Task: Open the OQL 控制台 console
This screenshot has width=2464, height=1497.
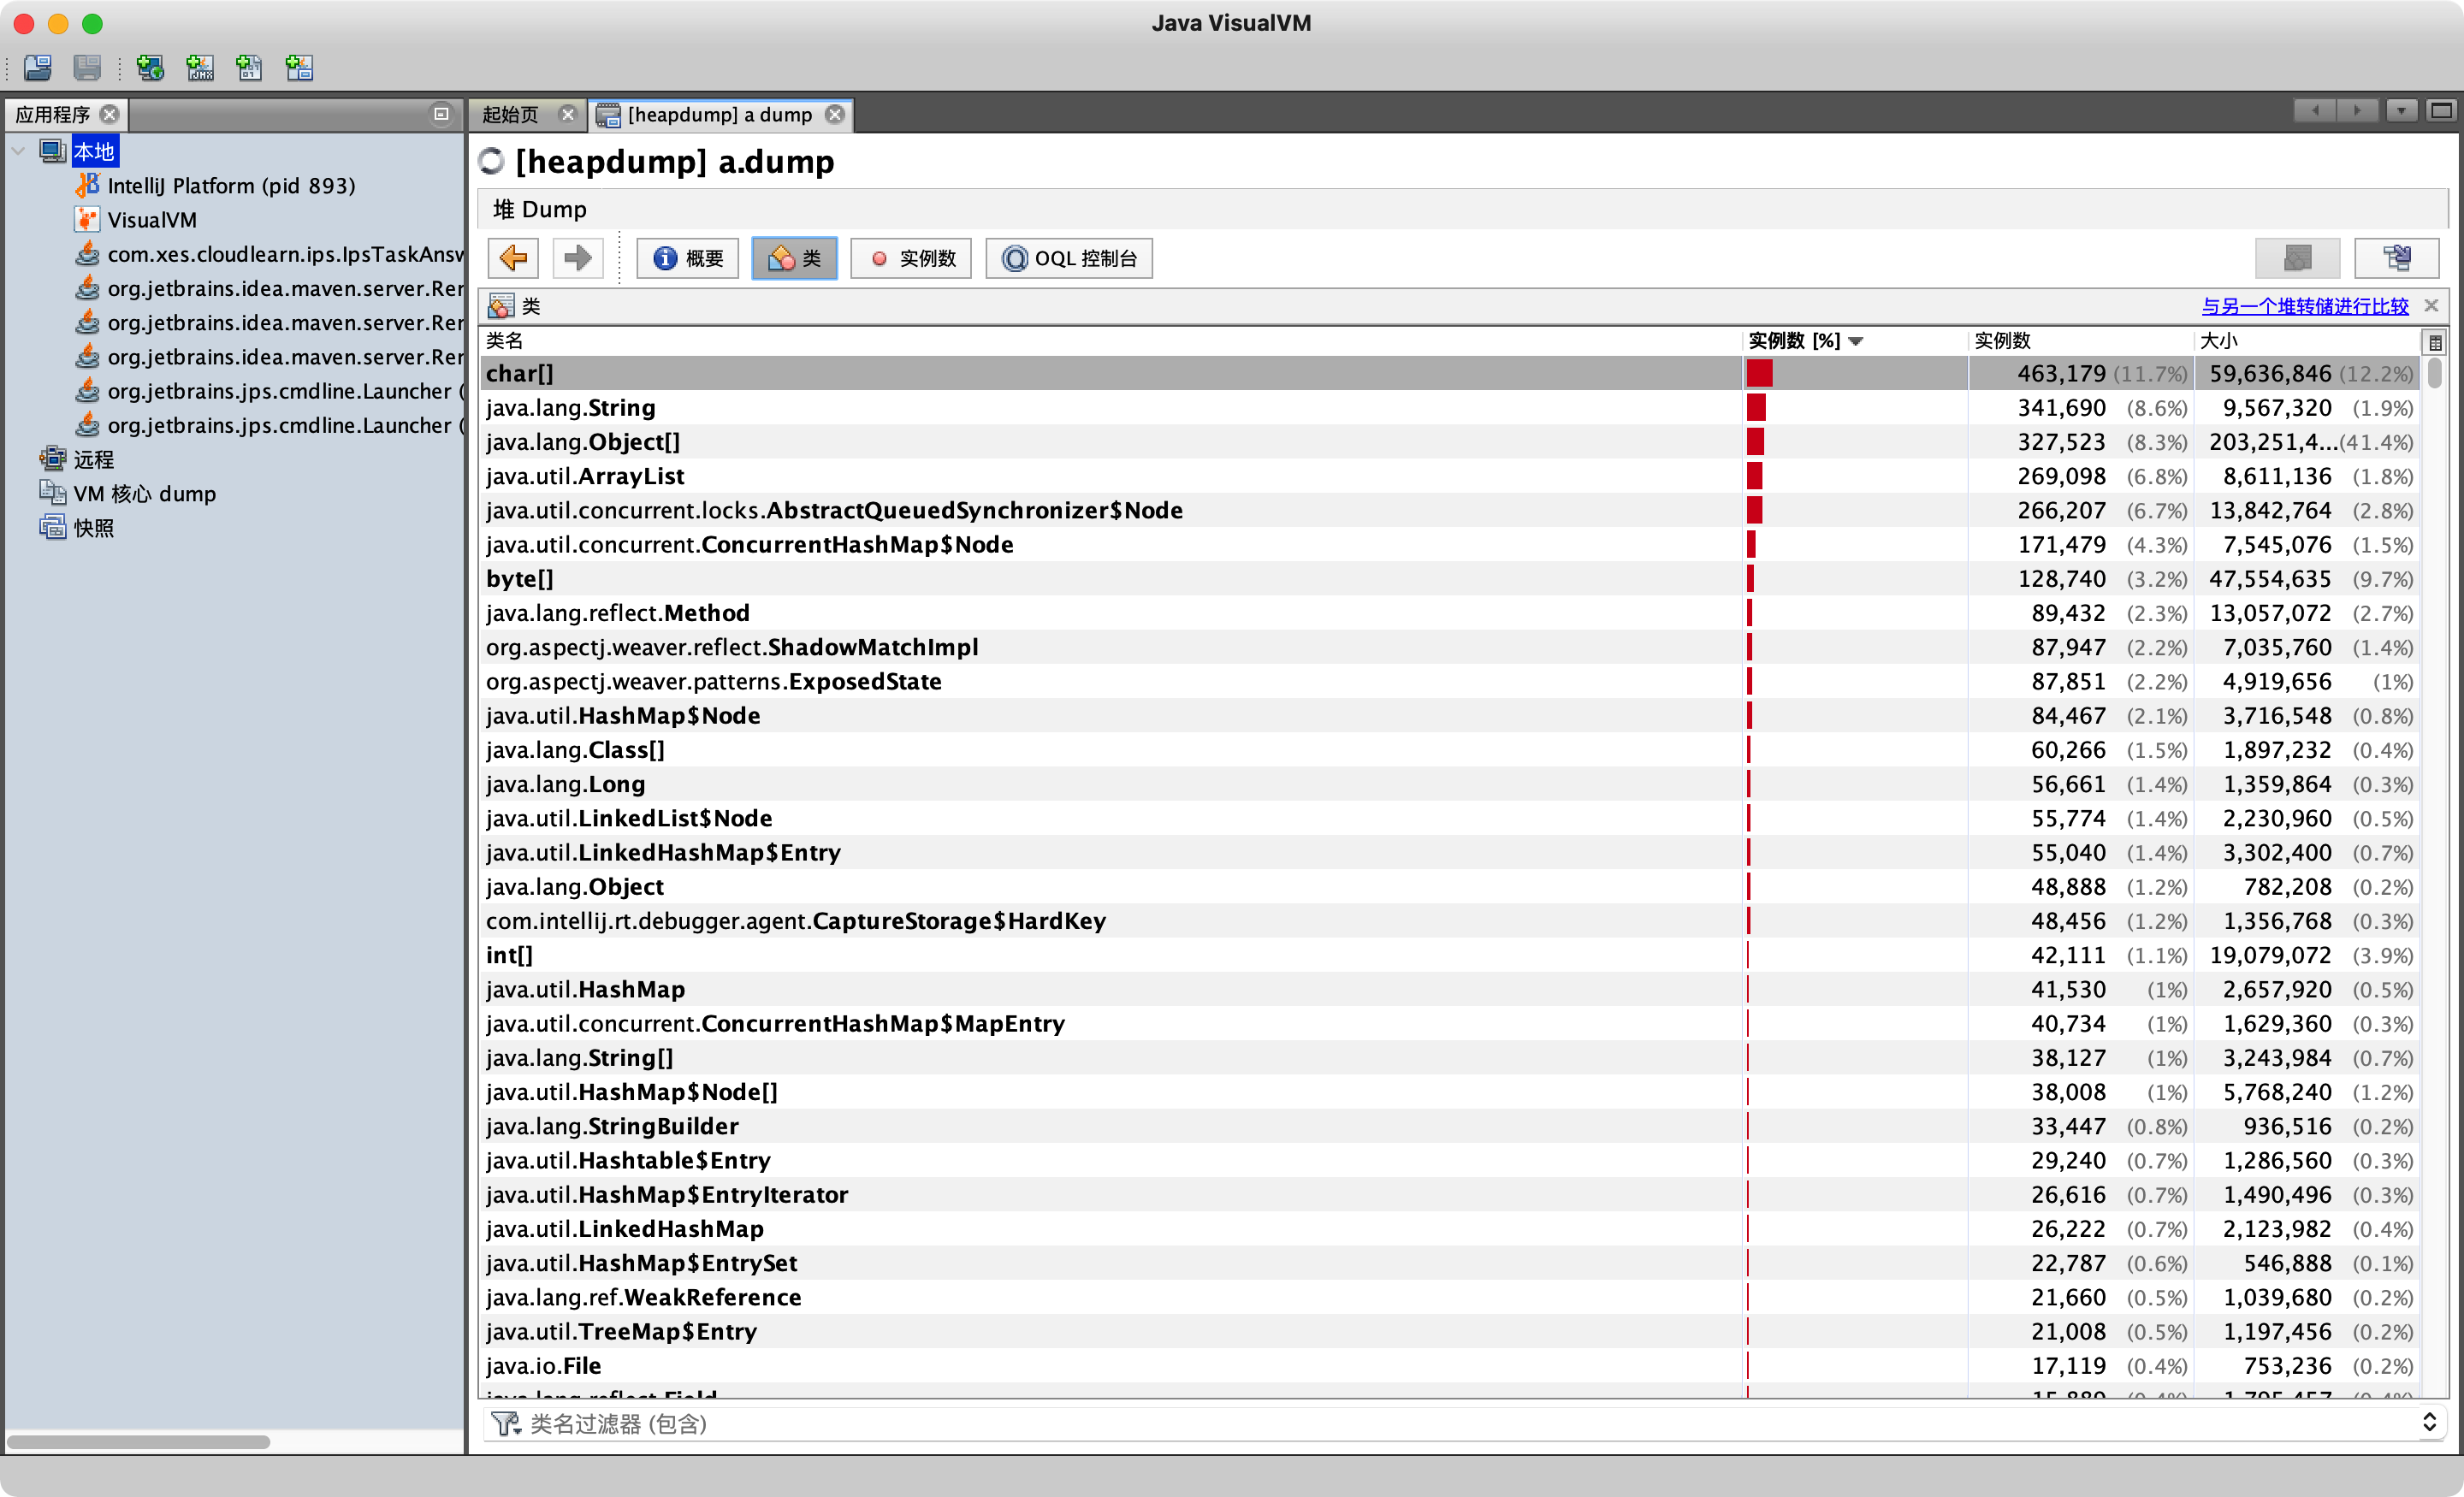Action: [x=1069, y=258]
